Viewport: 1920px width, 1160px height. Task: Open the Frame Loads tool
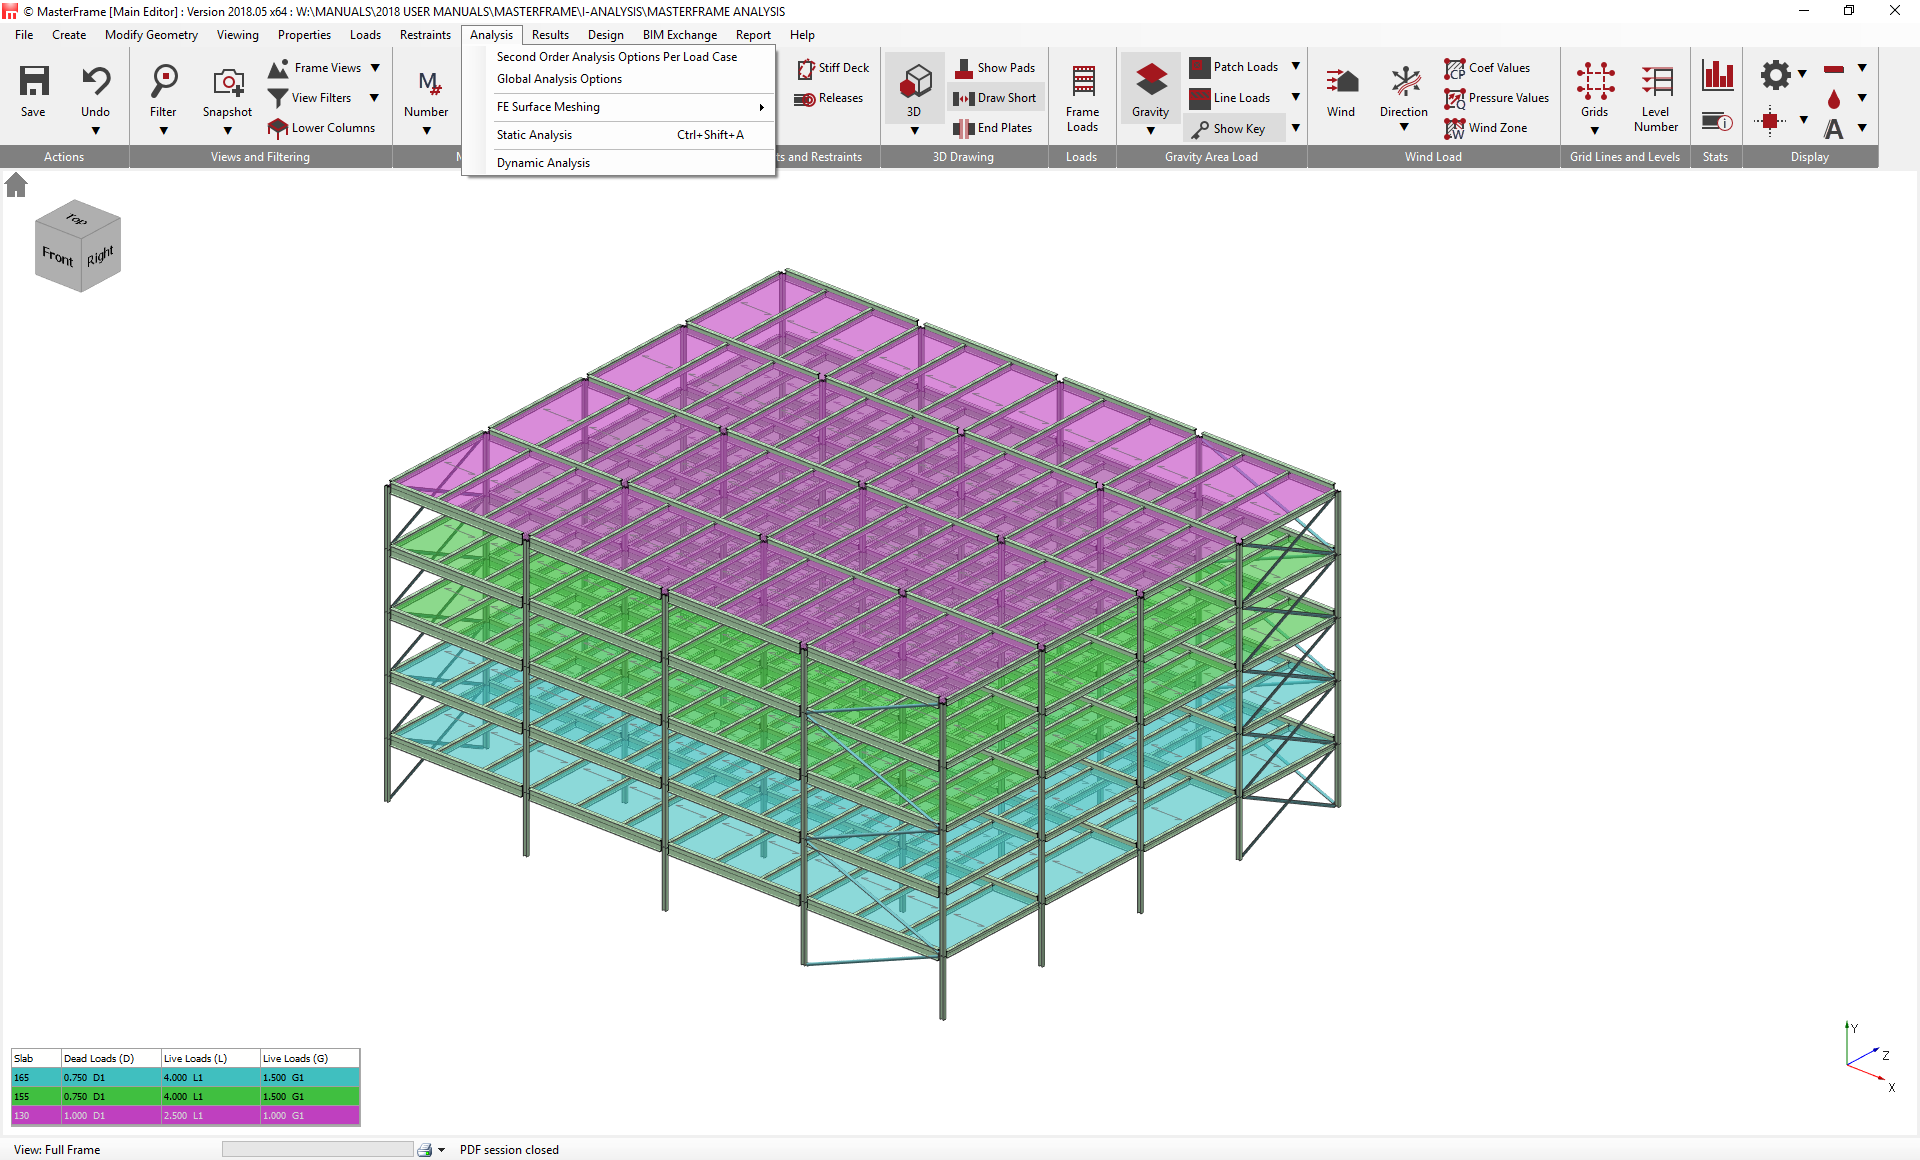tap(1082, 81)
